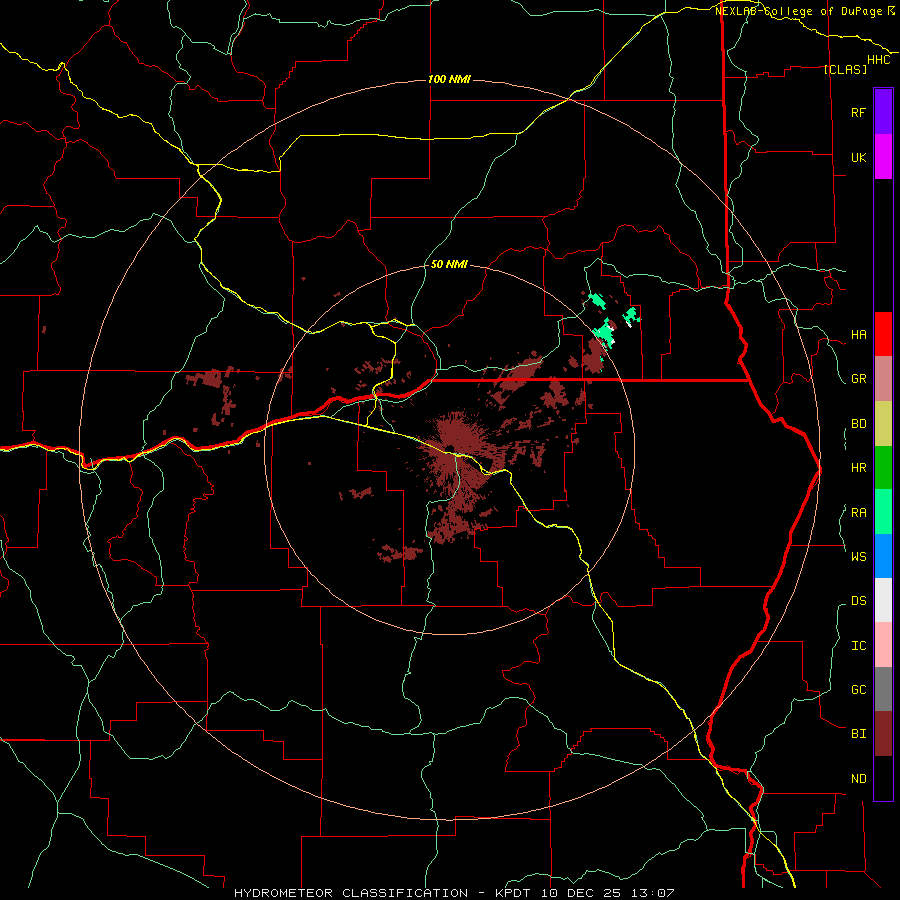Pick the mint green RA legend swatch

pyautogui.click(x=883, y=512)
